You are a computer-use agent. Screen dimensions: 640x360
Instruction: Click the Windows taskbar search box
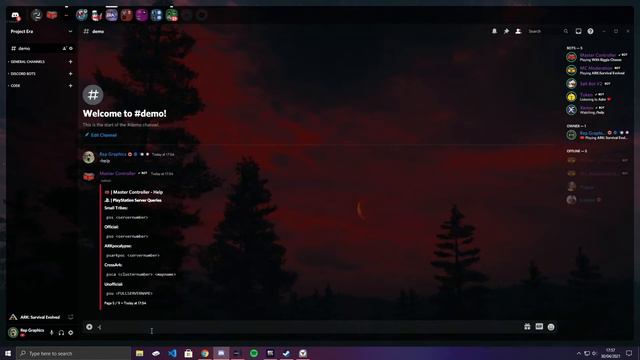coord(73,353)
